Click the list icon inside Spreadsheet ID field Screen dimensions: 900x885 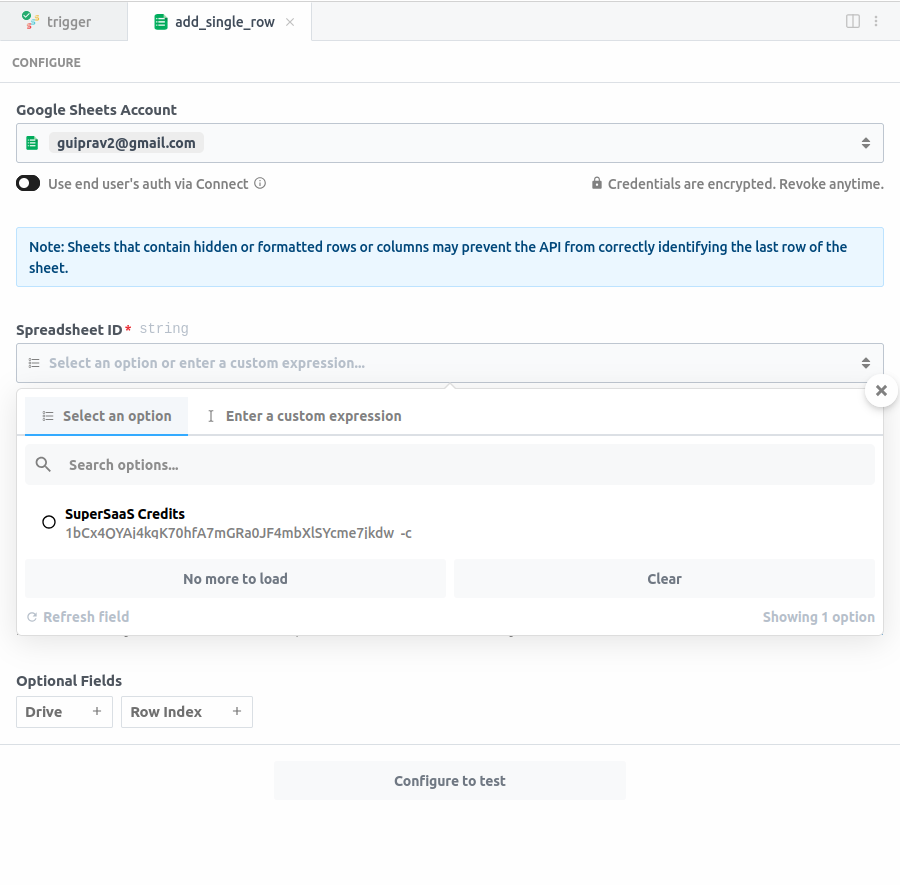(33, 362)
